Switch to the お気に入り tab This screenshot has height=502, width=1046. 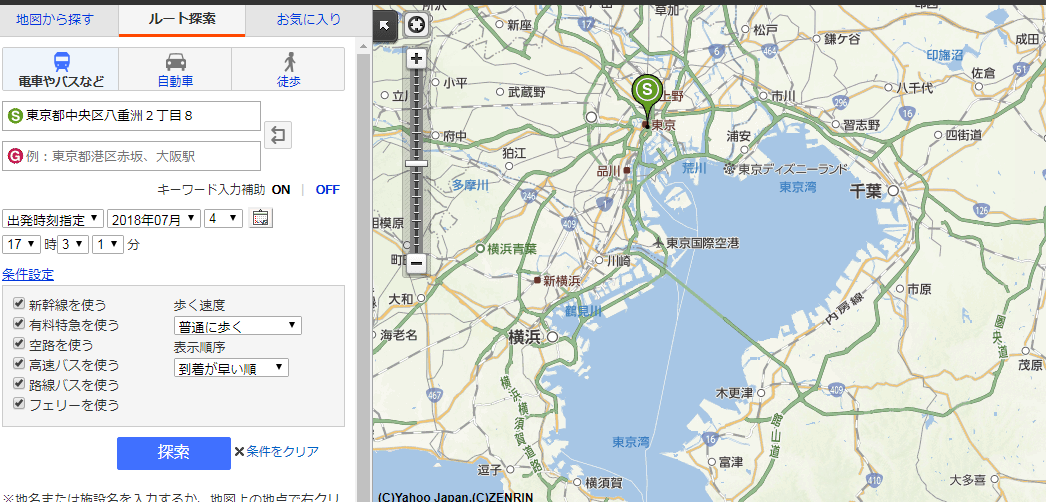point(309,19)
